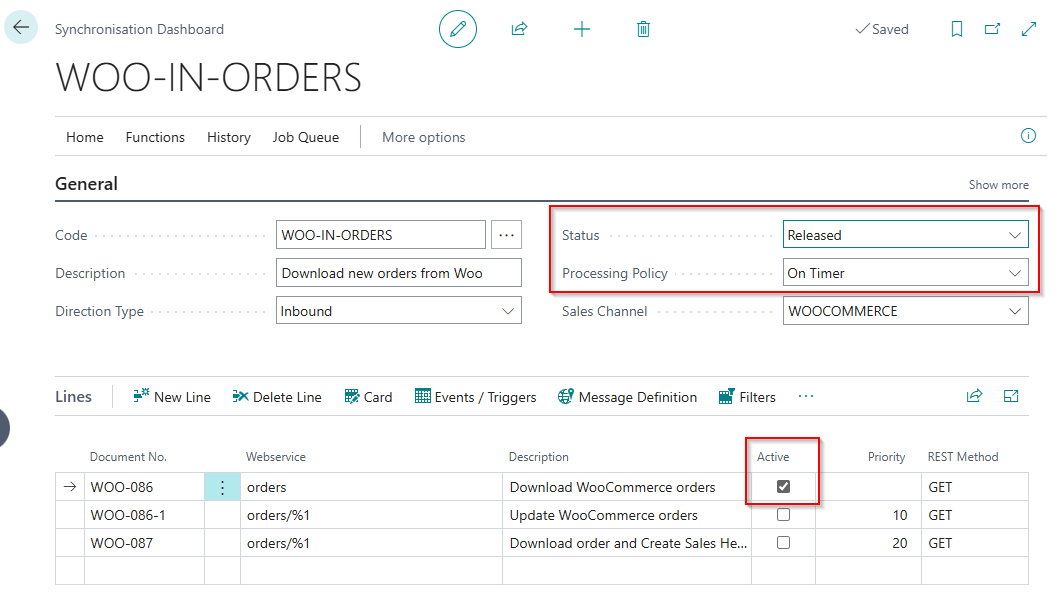
Task: Expand page to full view icon
Action: [1028, 29]
